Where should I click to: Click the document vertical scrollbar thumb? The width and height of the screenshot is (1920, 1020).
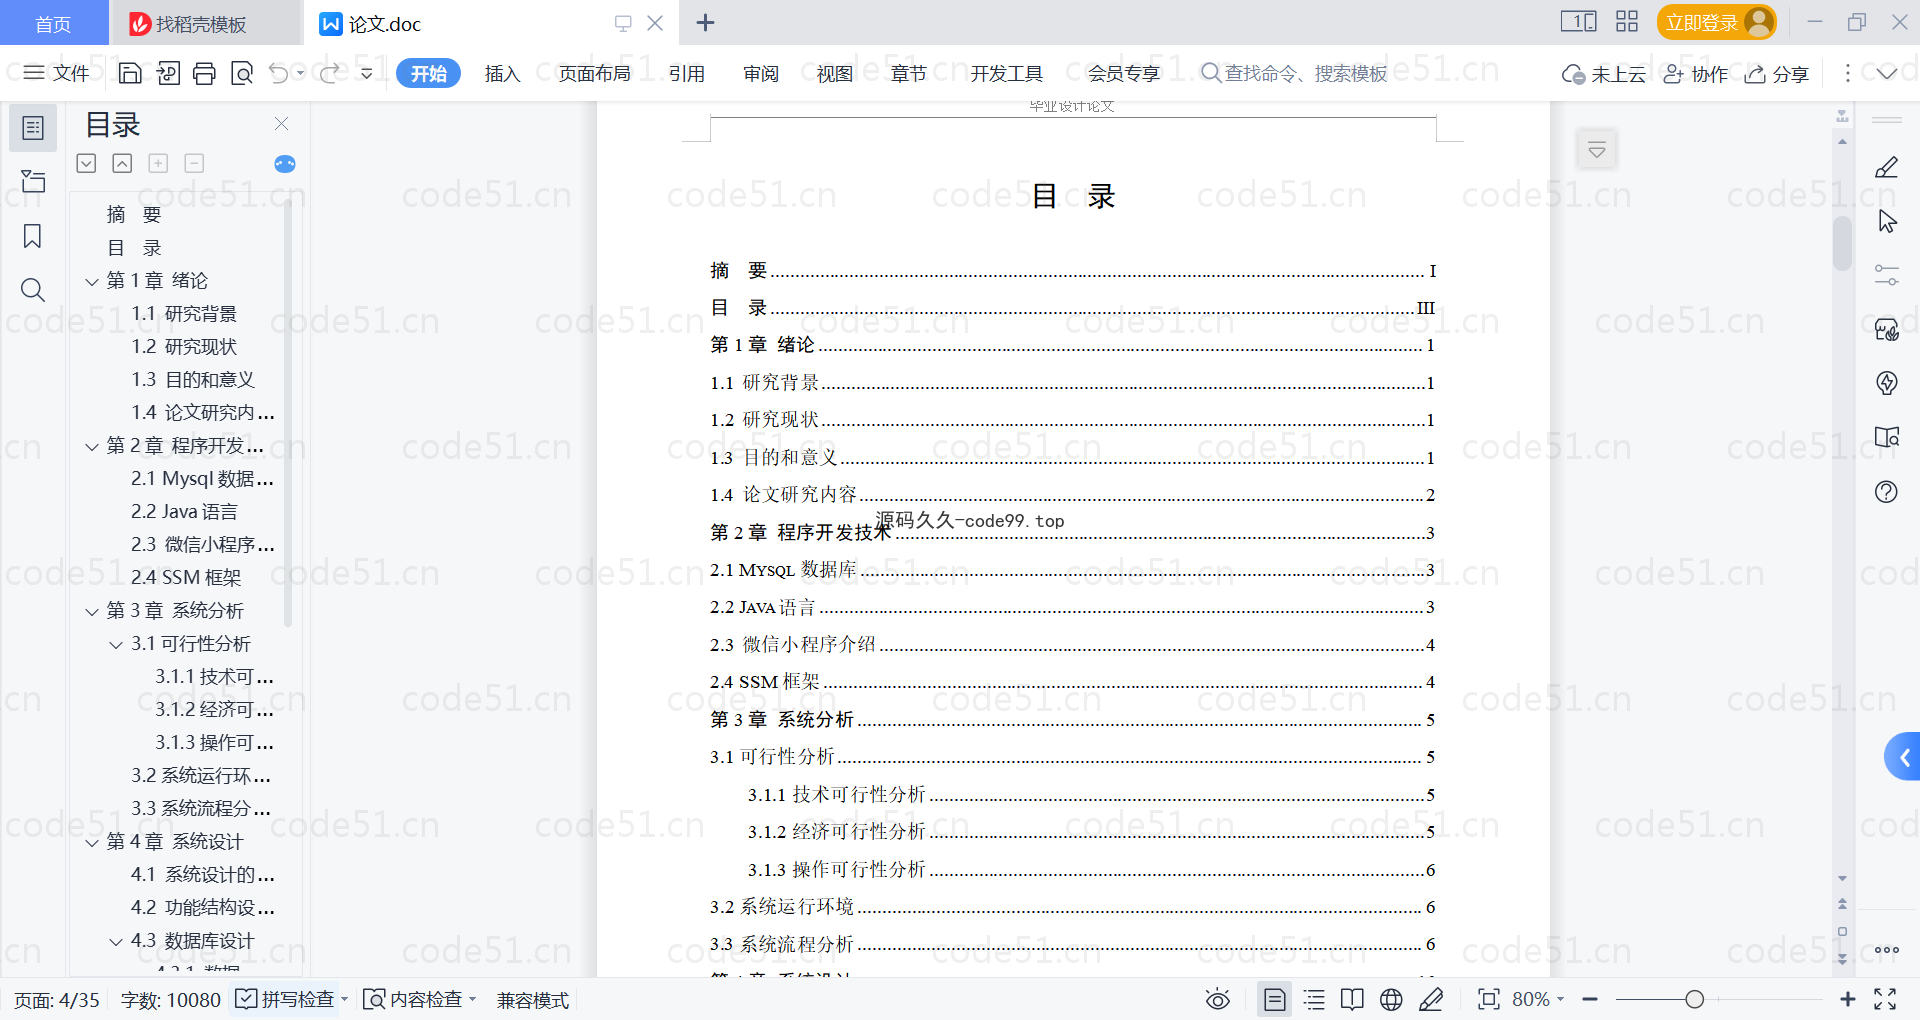pos(1842,243)
